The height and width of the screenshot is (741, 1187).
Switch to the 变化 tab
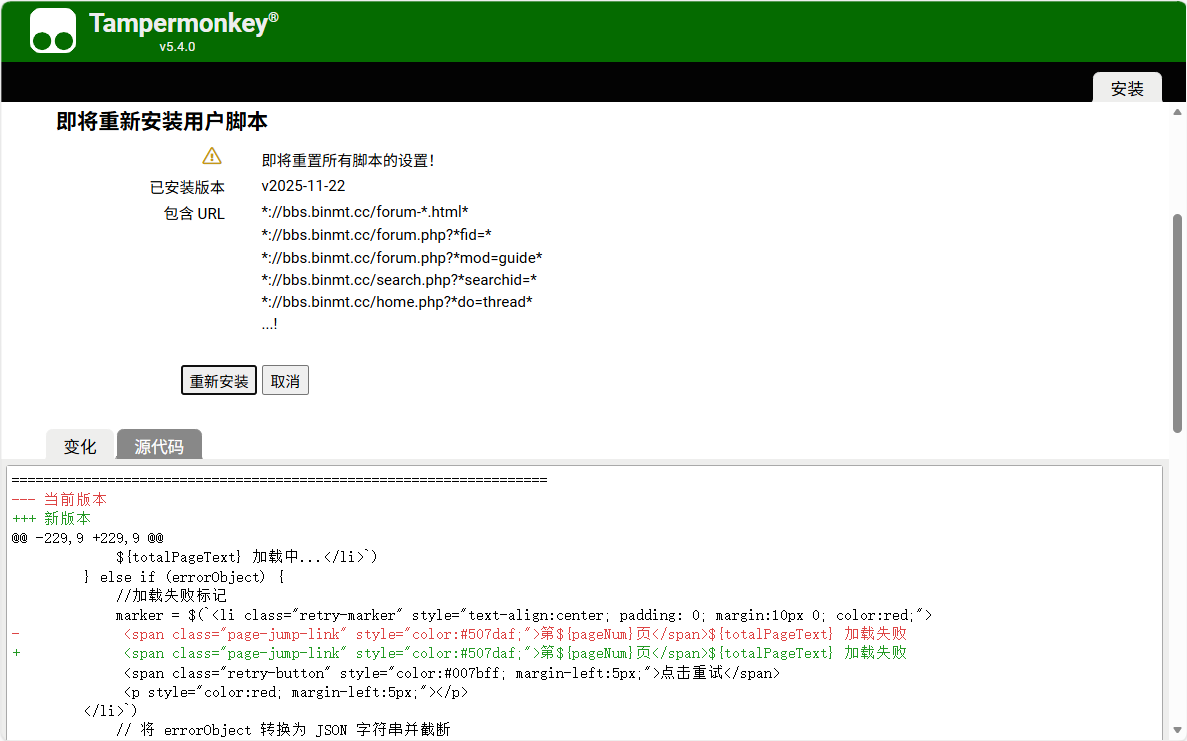[x=80, y=446]
